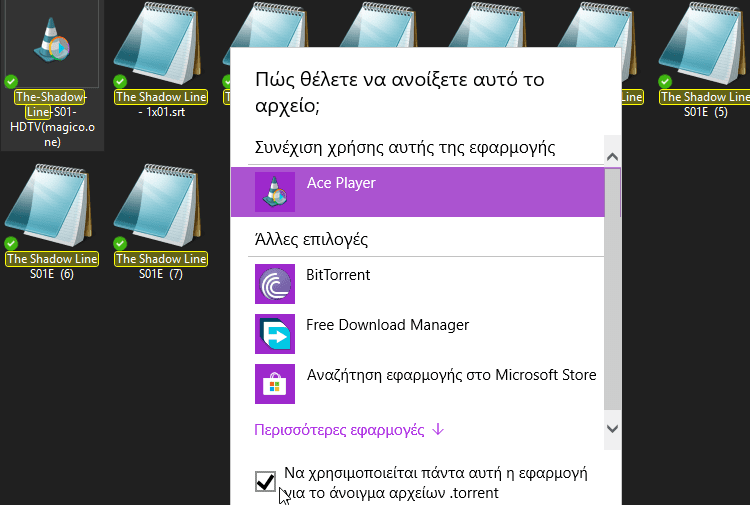Click the dialog scrollbar down arrow
The width and height of the screenshot is (750, 505).
click(612, 428)
